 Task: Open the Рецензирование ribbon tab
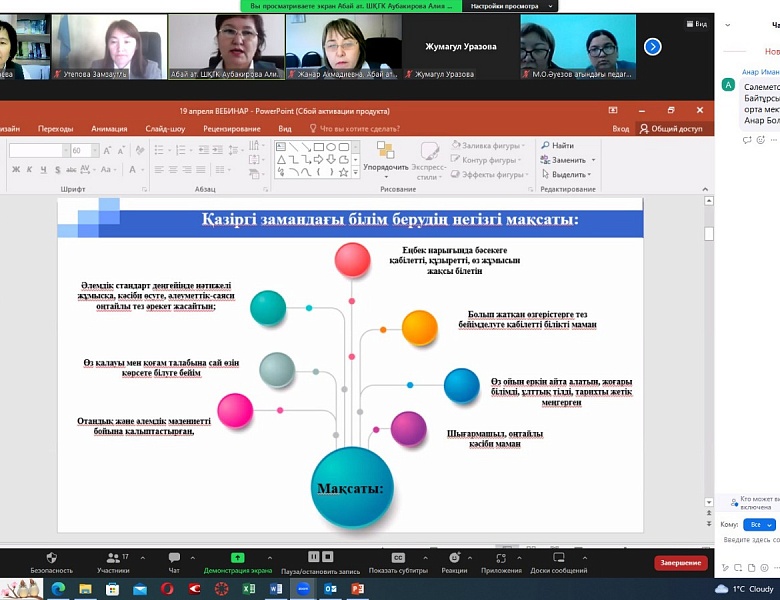pos(231,128)
